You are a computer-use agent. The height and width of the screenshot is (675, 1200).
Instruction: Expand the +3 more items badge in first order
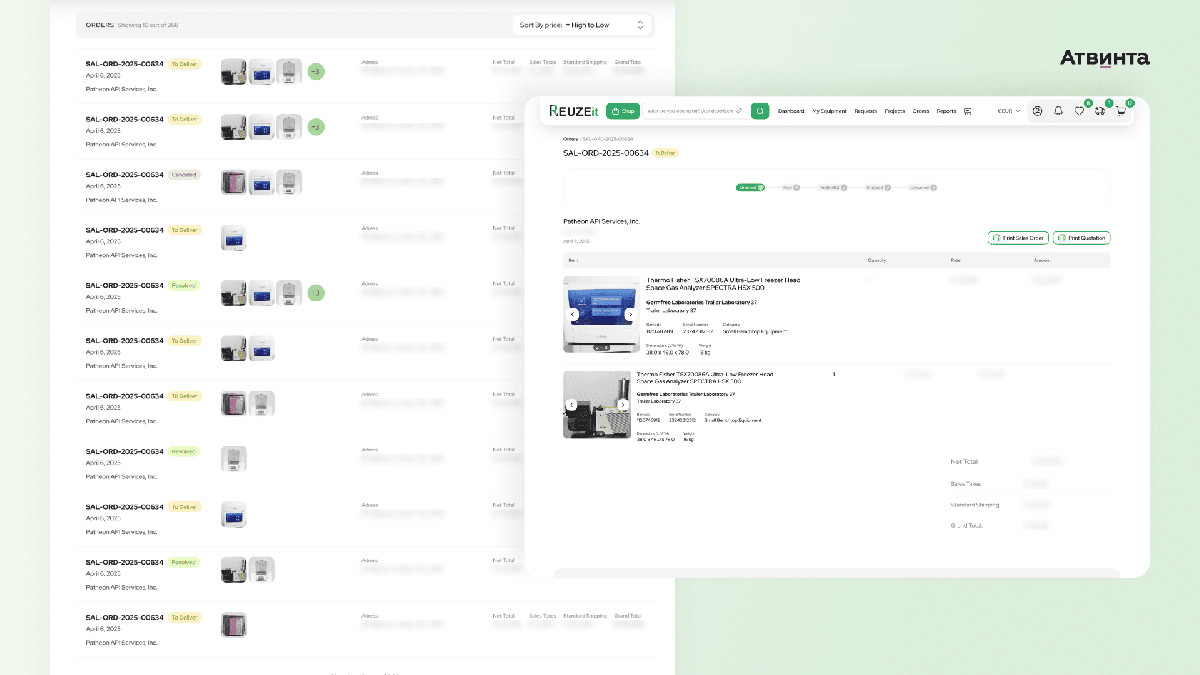(316, 71)
